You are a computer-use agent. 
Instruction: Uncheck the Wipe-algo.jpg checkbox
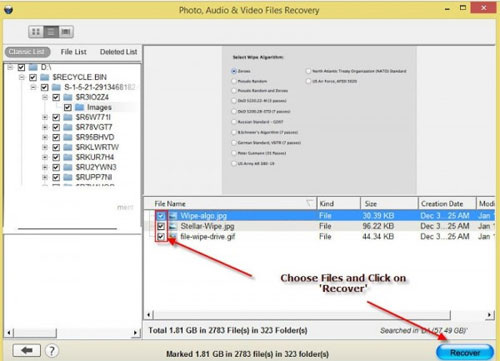coord(161,216)
